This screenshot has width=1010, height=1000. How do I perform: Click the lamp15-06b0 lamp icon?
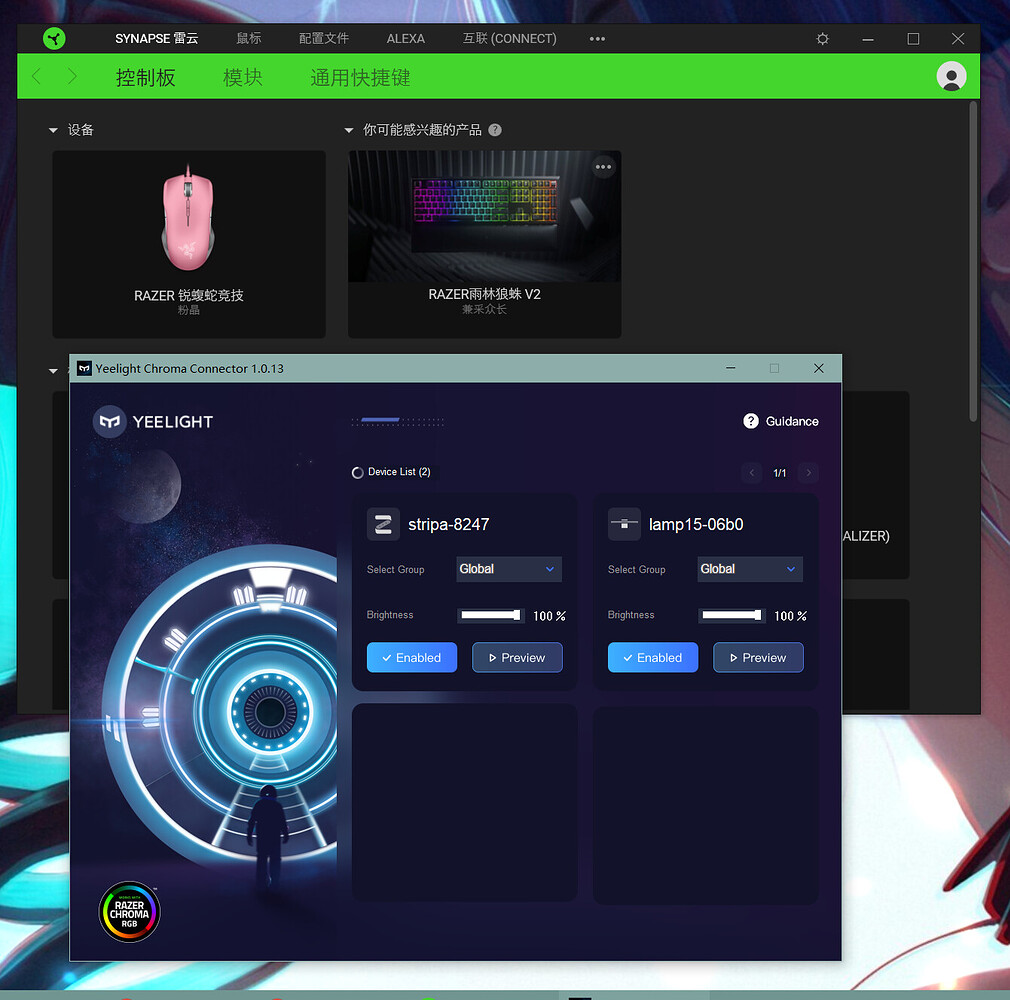(624, 524)
